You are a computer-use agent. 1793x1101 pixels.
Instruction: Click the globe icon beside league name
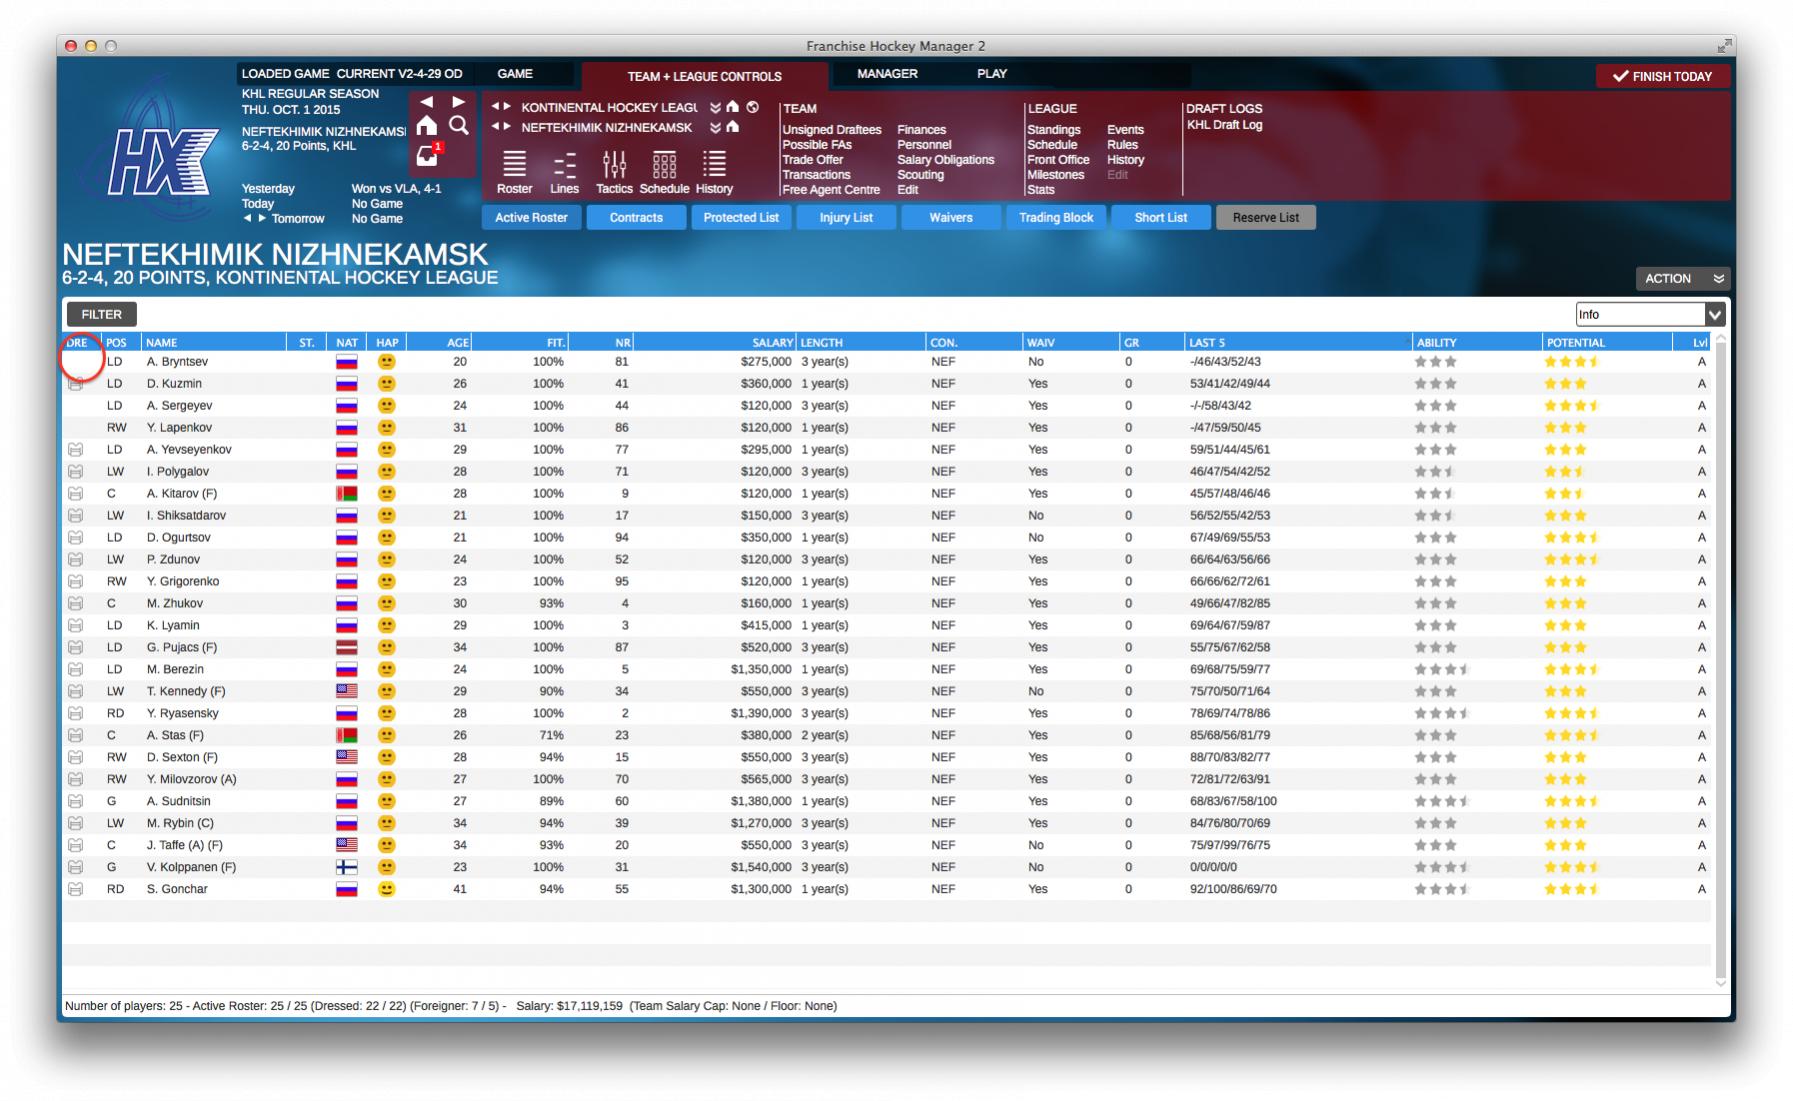click(x=753, y=107)
